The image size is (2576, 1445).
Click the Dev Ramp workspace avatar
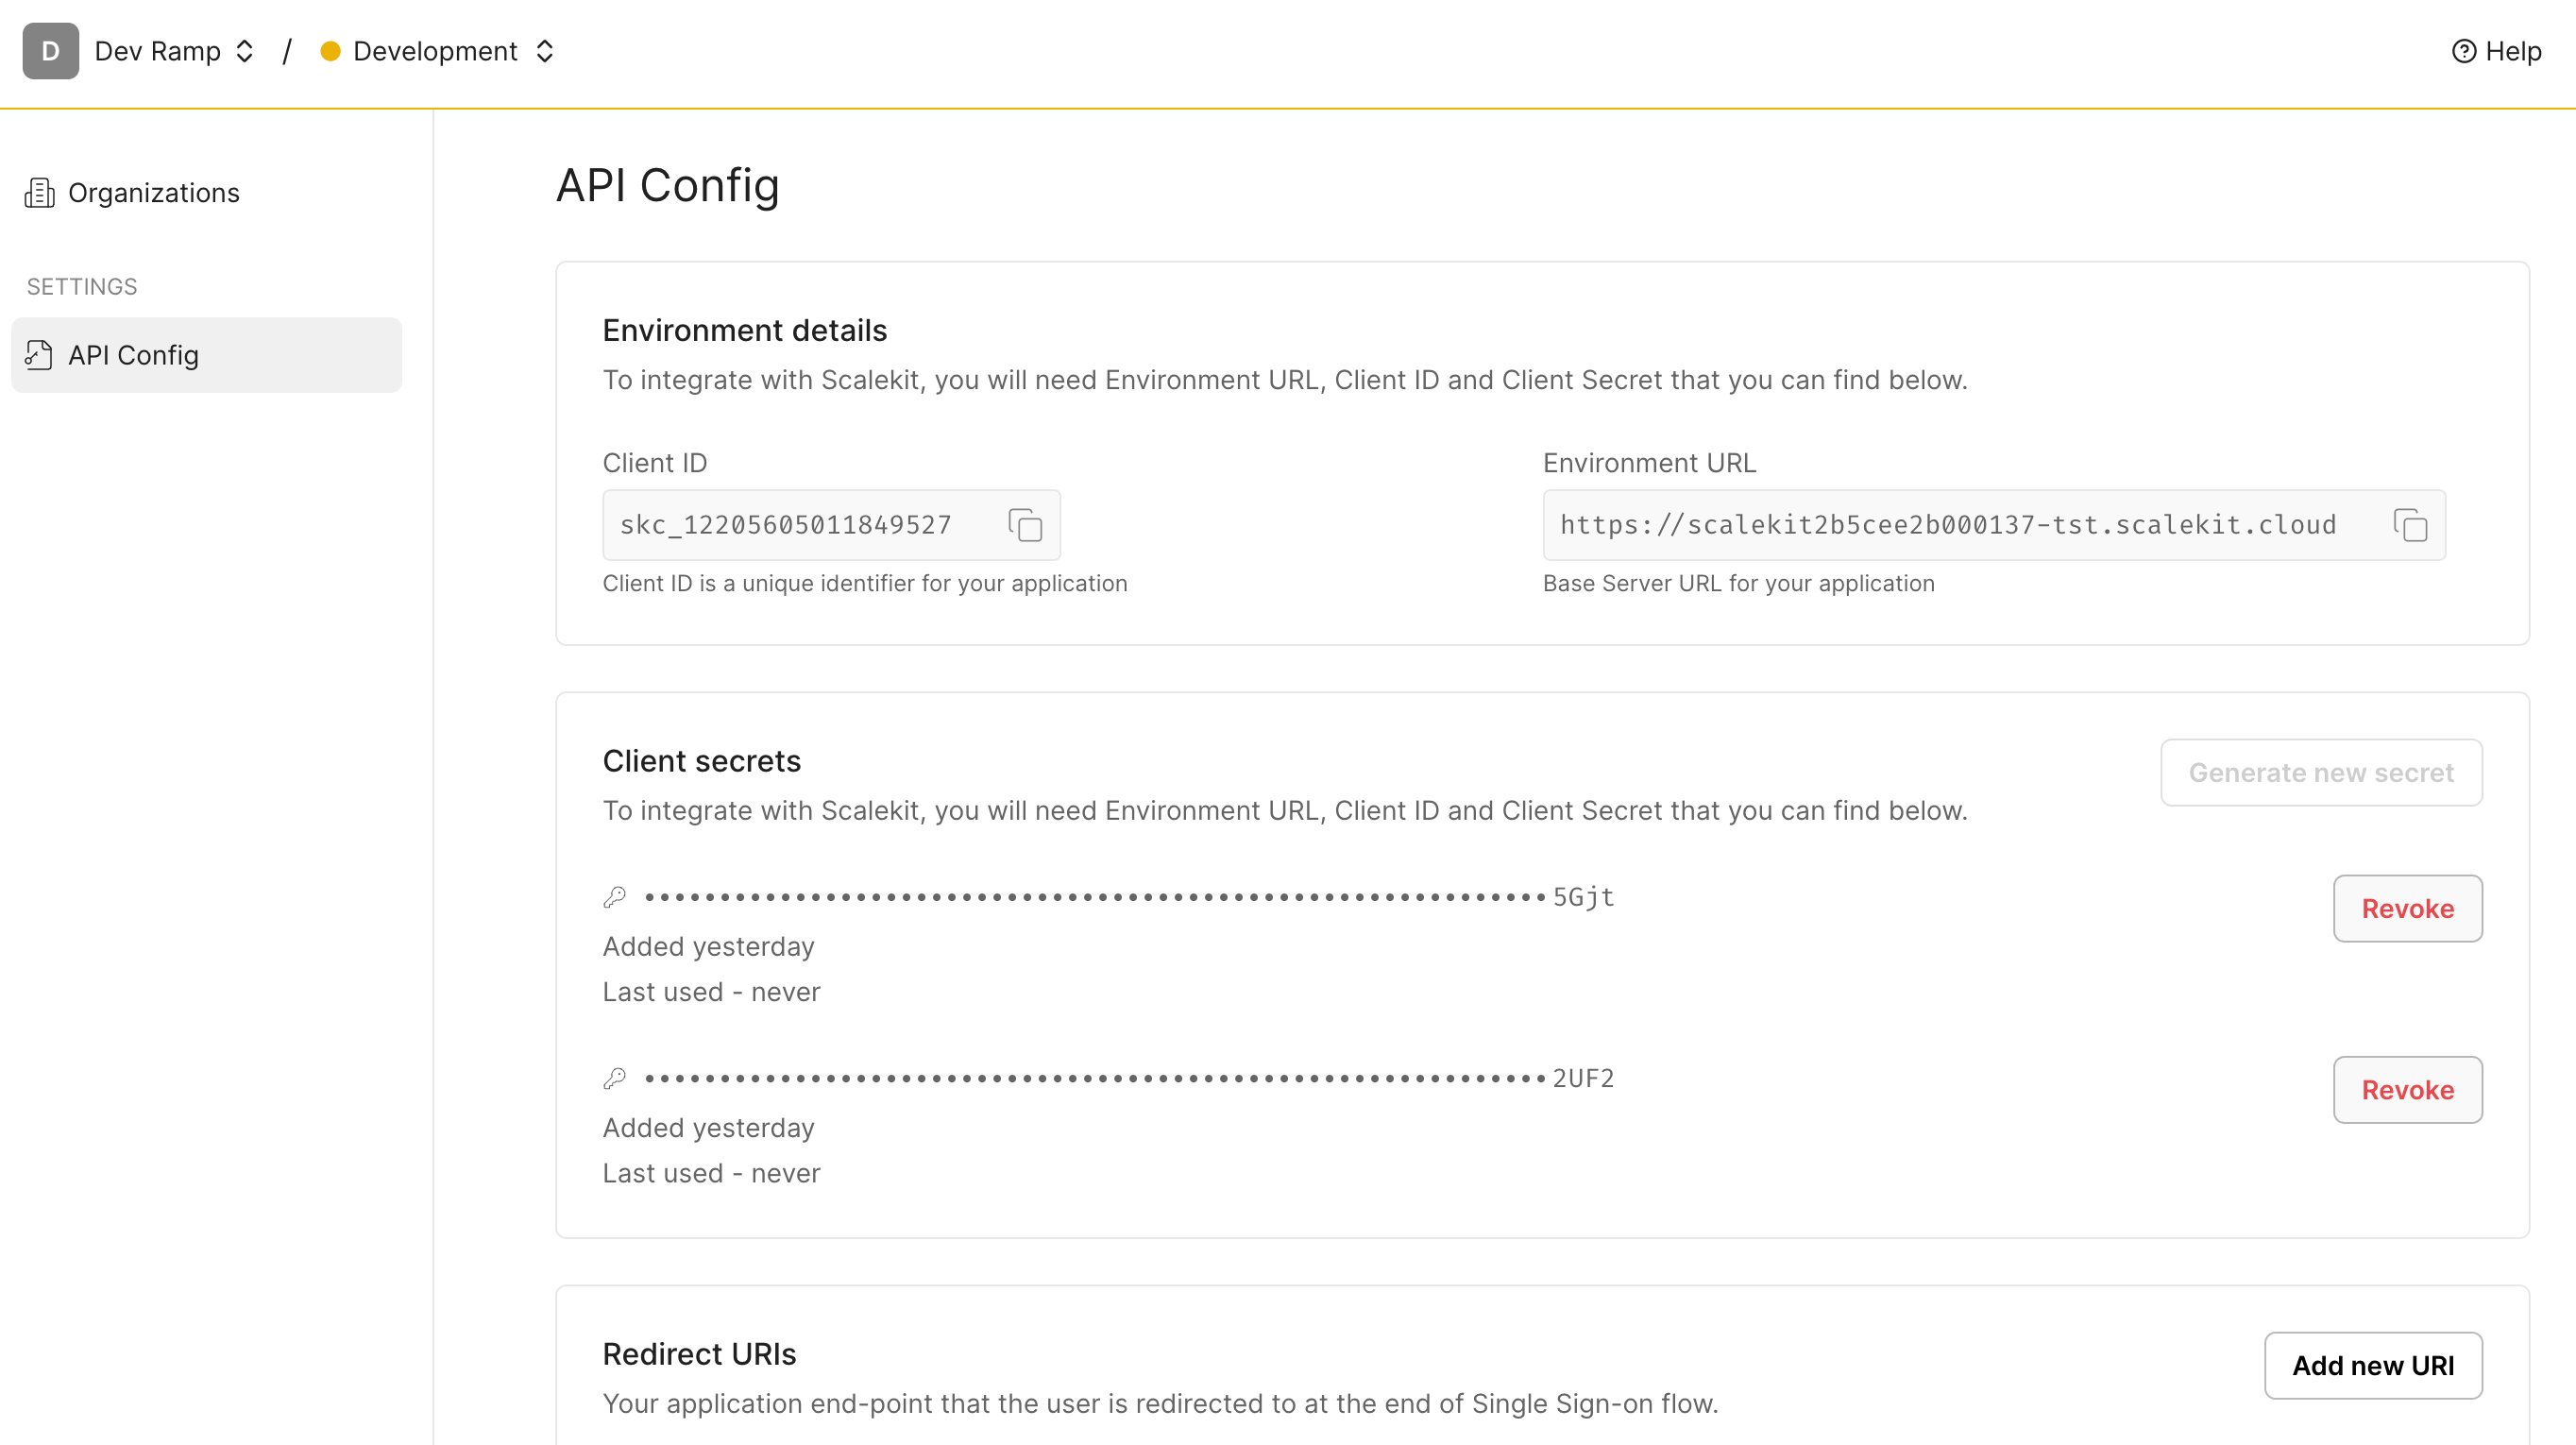coord(50,51)
